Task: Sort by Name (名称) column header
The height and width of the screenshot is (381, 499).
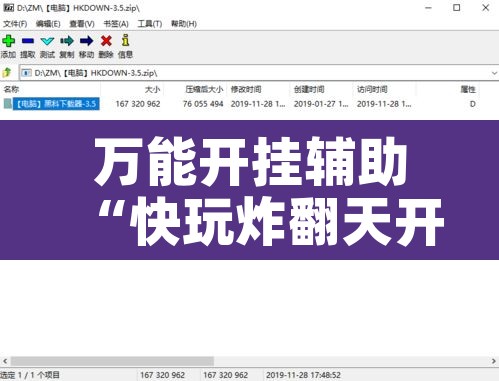Action: (x=50, y=89)
